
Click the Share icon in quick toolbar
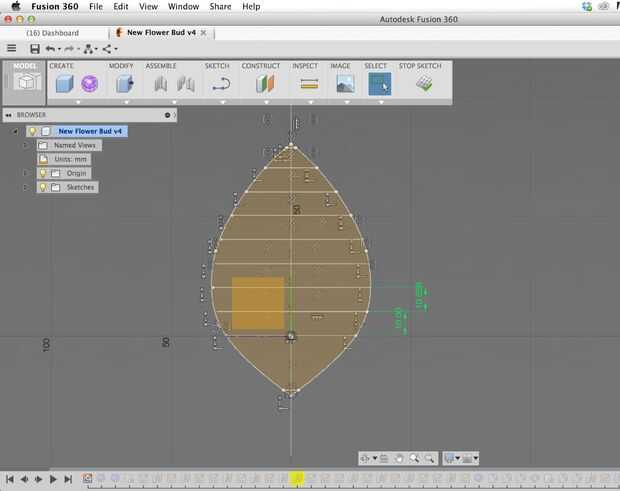point(107,49)
